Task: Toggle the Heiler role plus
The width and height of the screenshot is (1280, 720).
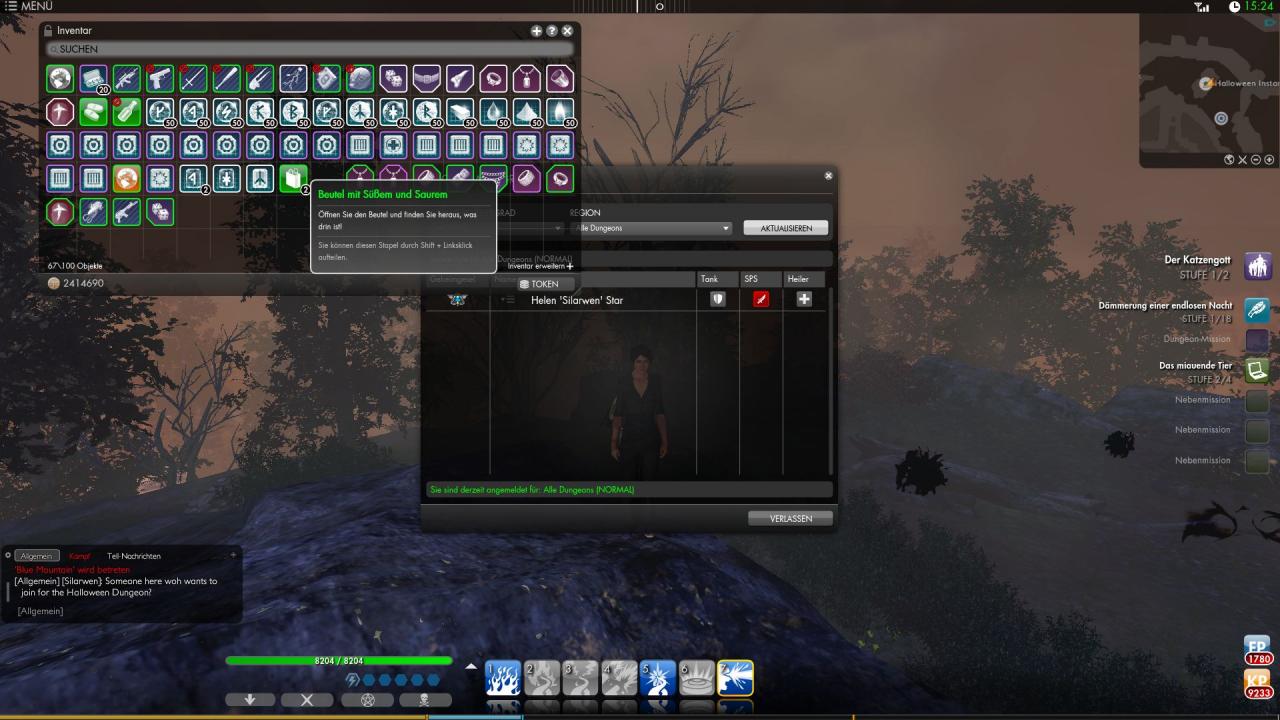Action: tap(804, 299)
